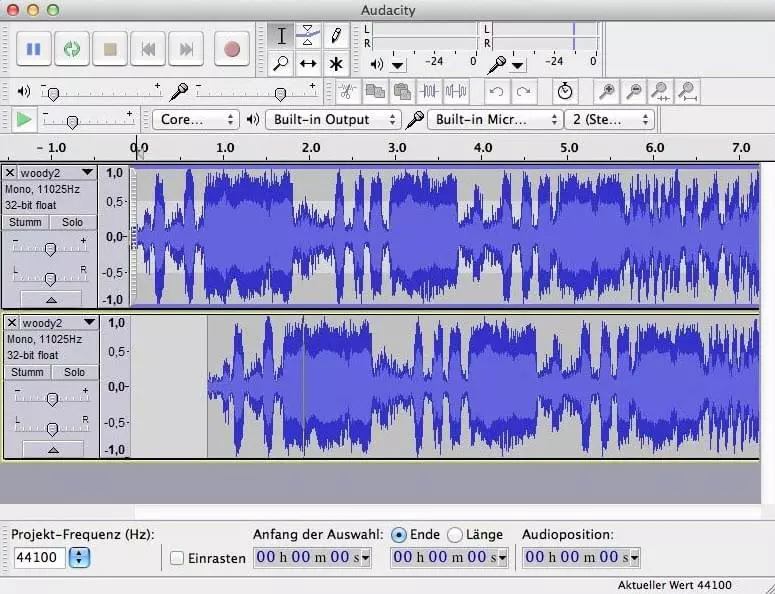
Task: Click the Zoom In magnifier
Action: tap(607, 91)
